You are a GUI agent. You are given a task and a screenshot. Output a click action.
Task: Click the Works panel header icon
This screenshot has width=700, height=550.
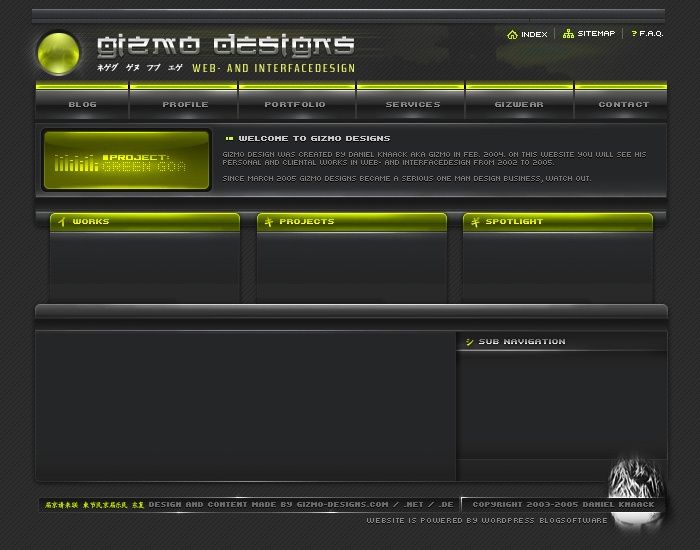click(62, 221)
